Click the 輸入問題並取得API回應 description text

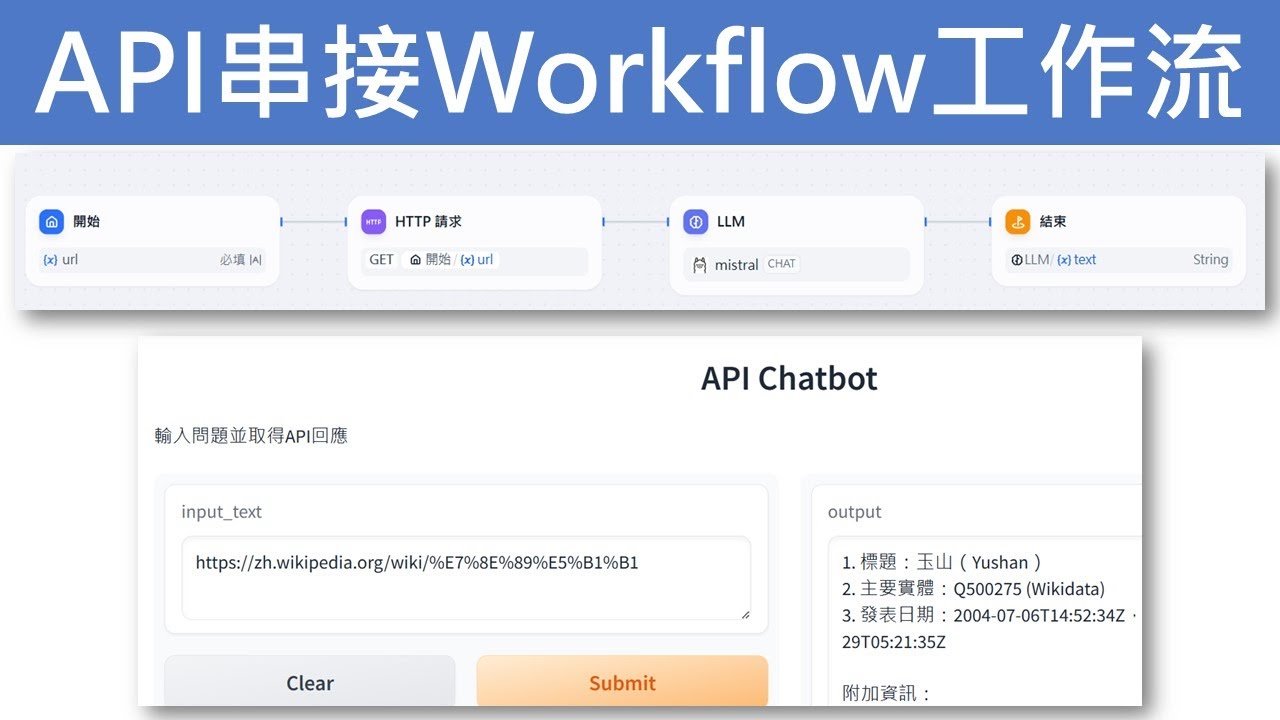[251, 436]
